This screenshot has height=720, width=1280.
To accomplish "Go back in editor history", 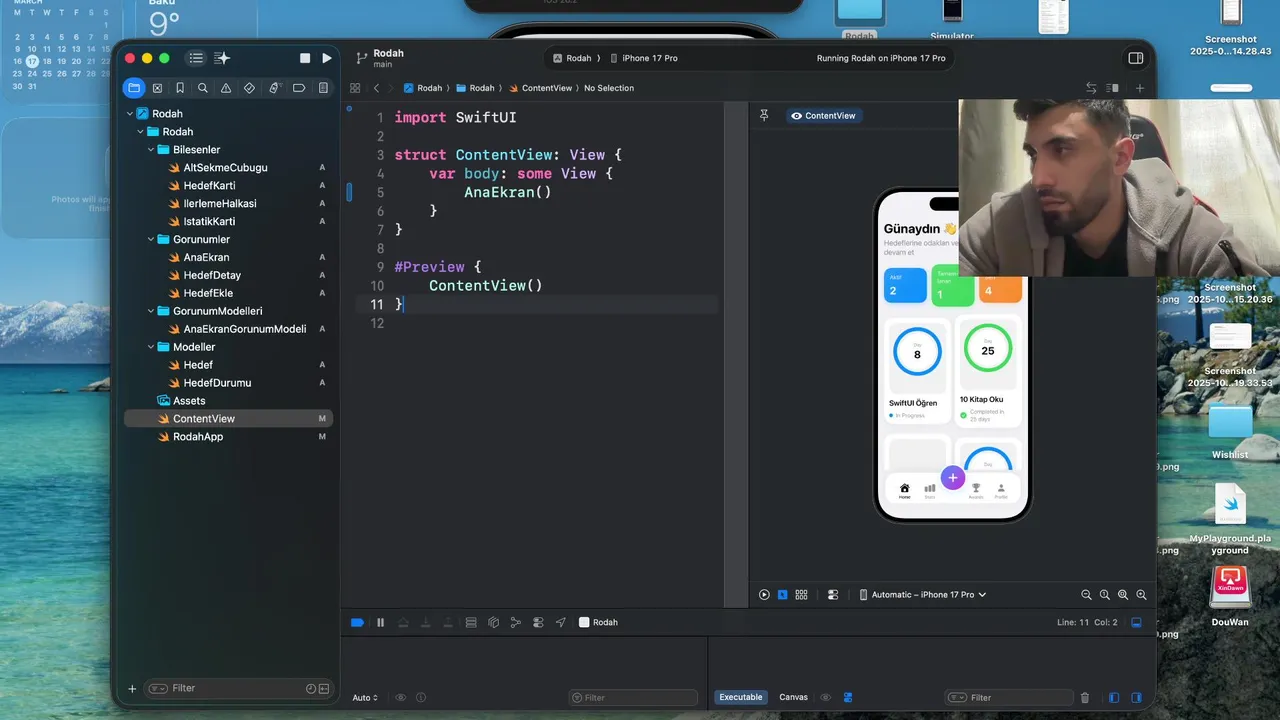I will tap(376, 88).
